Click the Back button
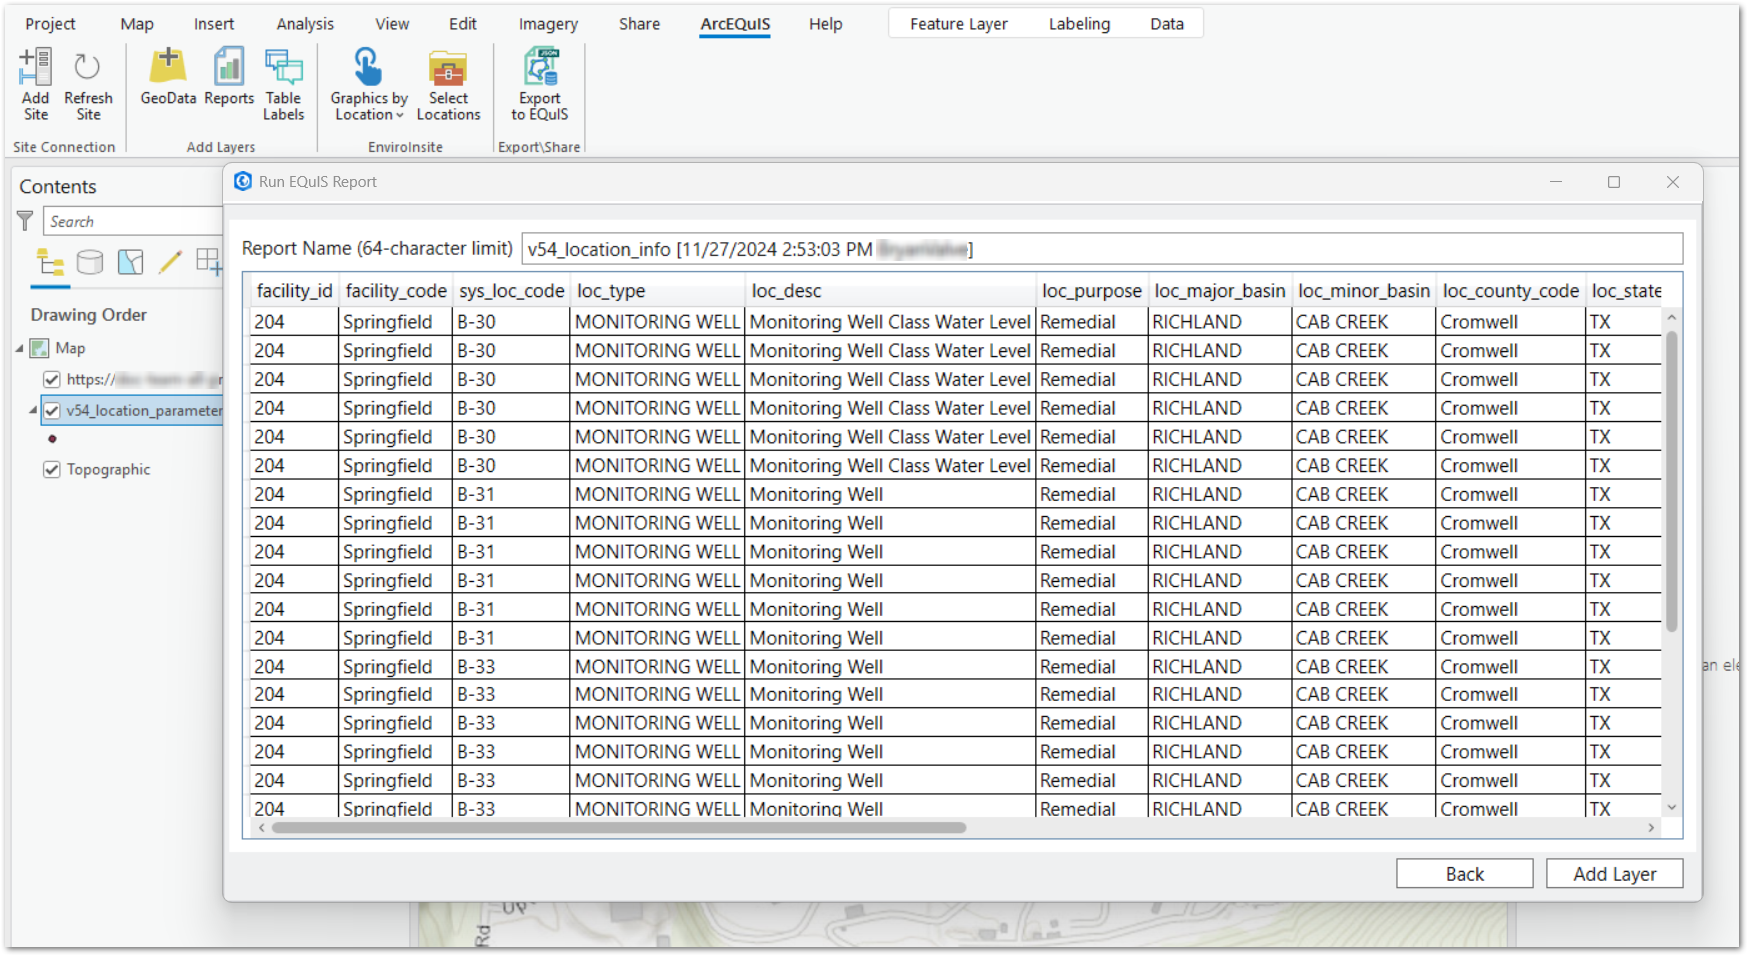Viewport: 1748px width, 956px height. click(1464, 873)
